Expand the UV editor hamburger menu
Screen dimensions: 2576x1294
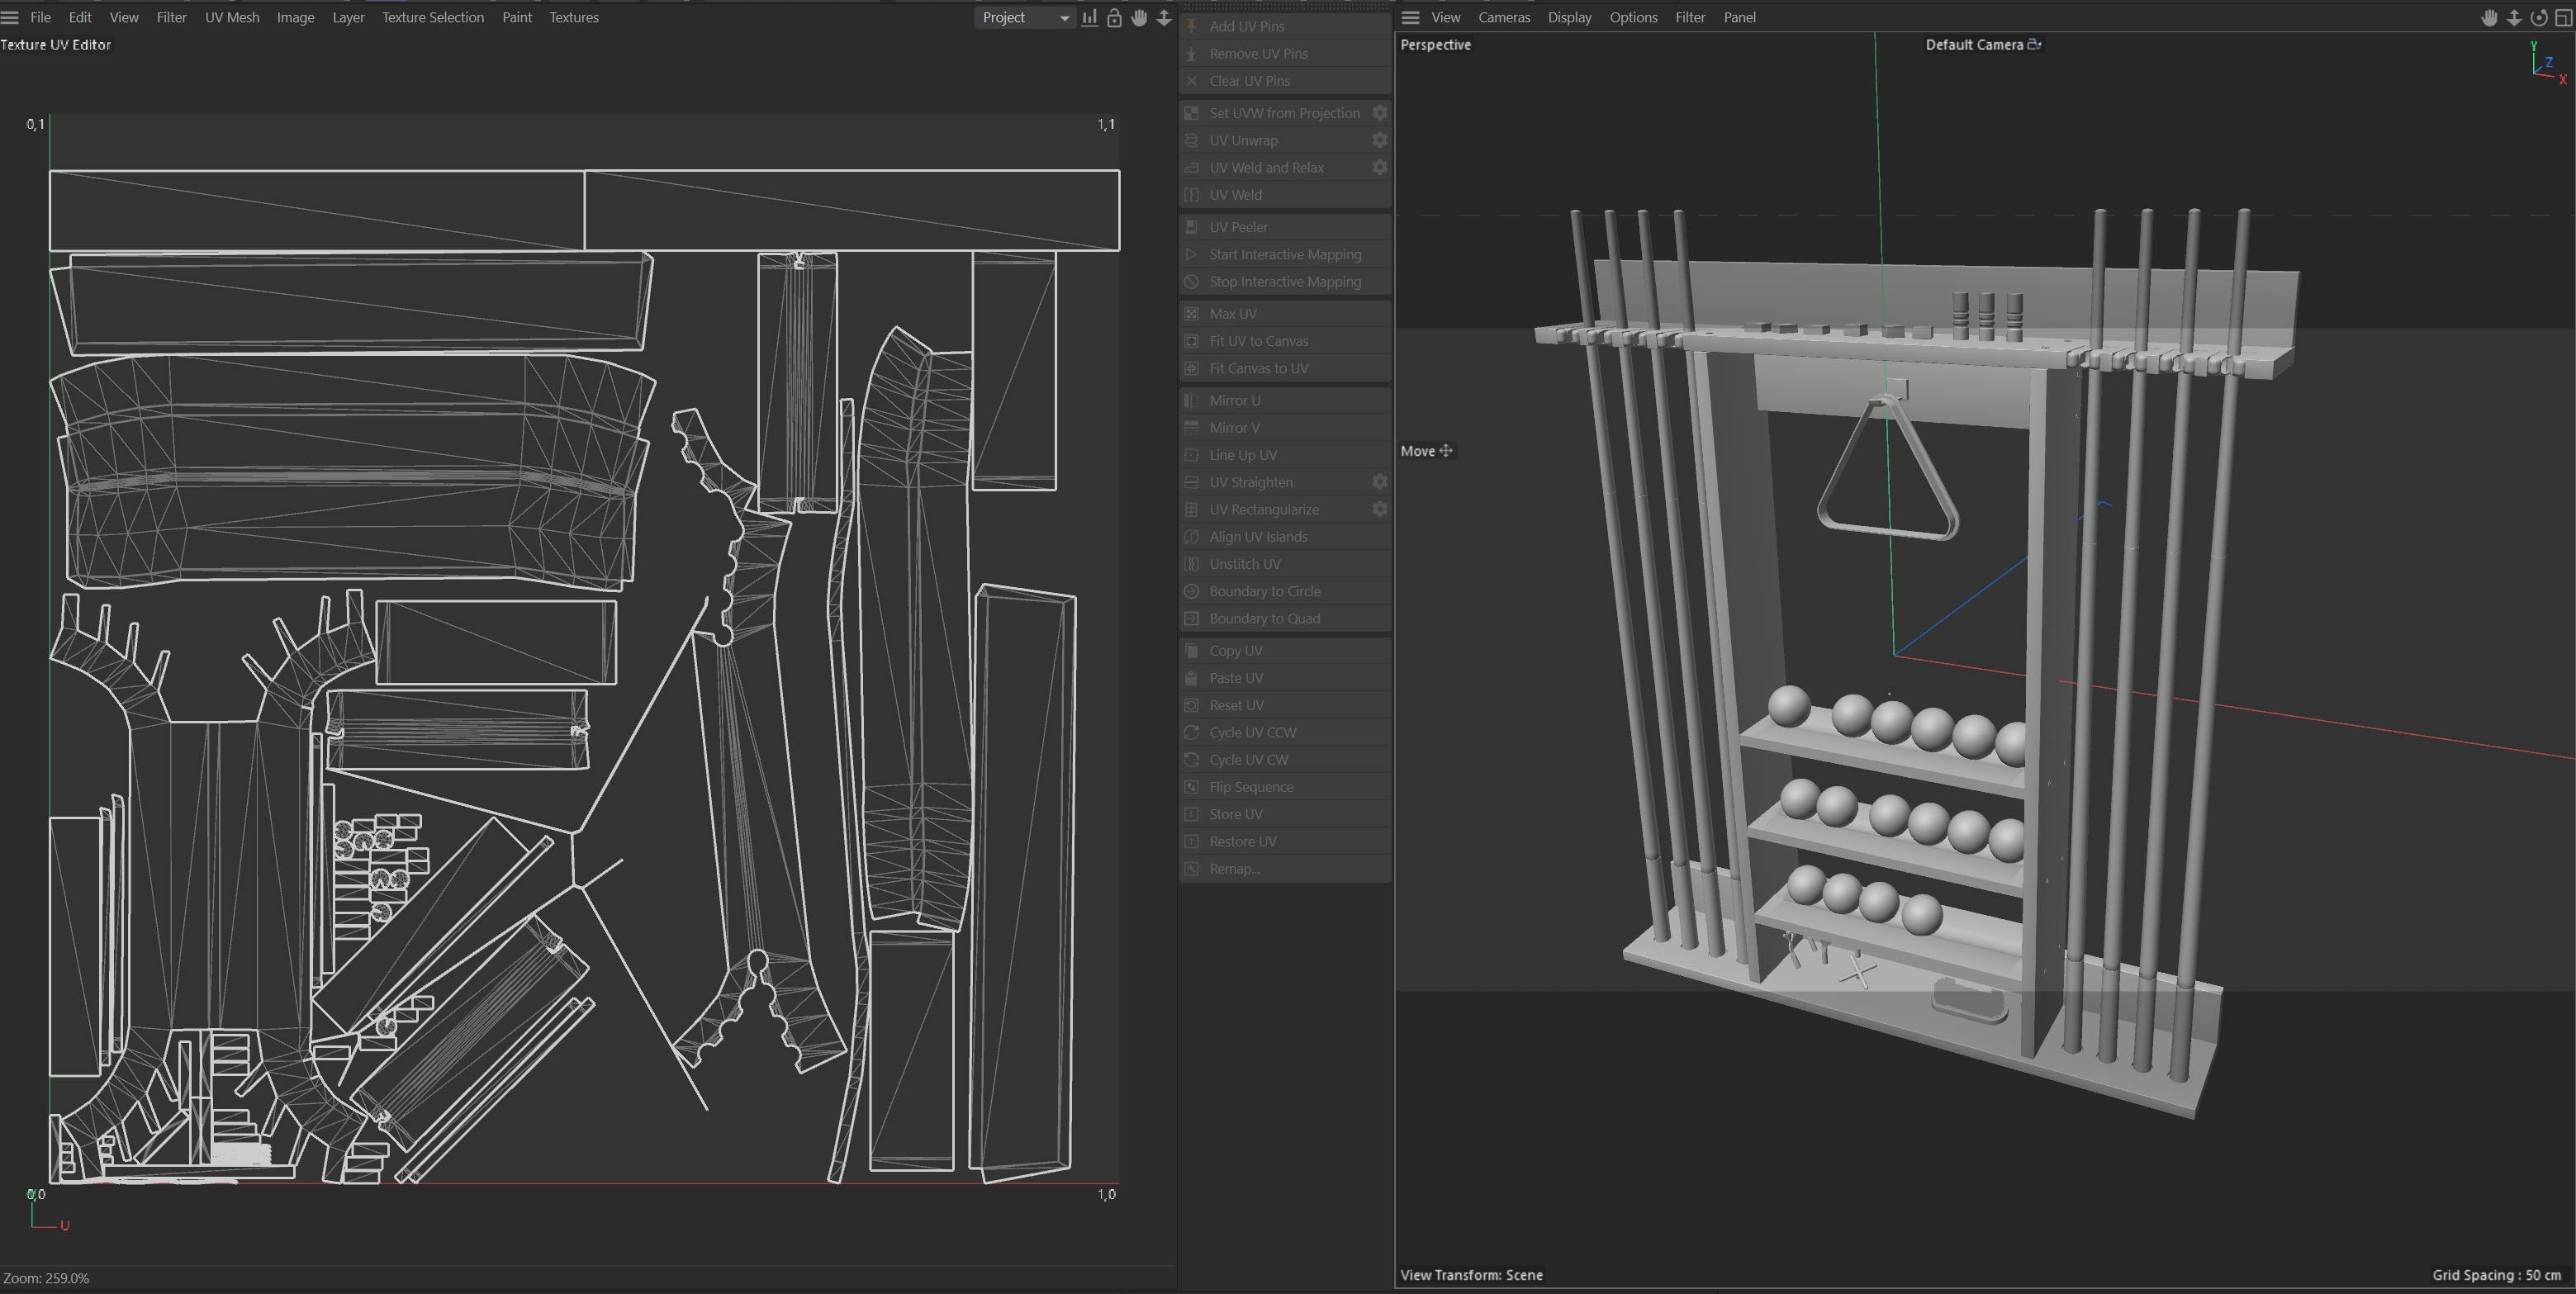tap(10, 18)
